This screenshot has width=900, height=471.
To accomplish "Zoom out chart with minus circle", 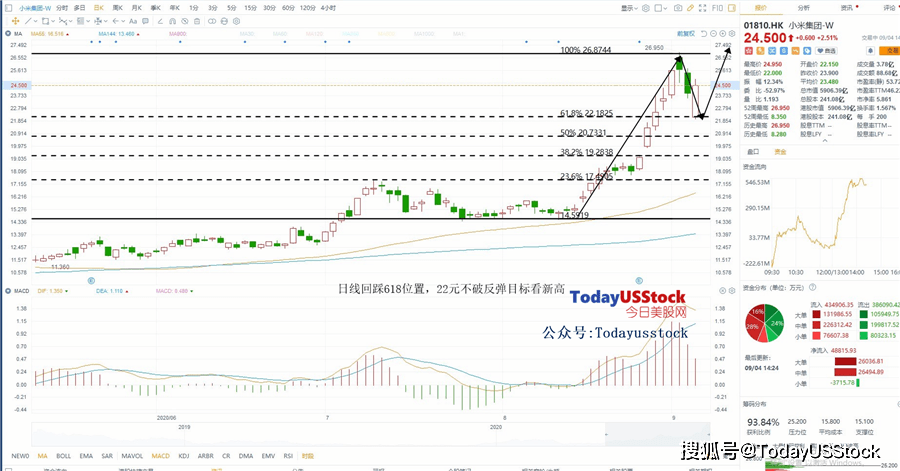I will (713, 34).
